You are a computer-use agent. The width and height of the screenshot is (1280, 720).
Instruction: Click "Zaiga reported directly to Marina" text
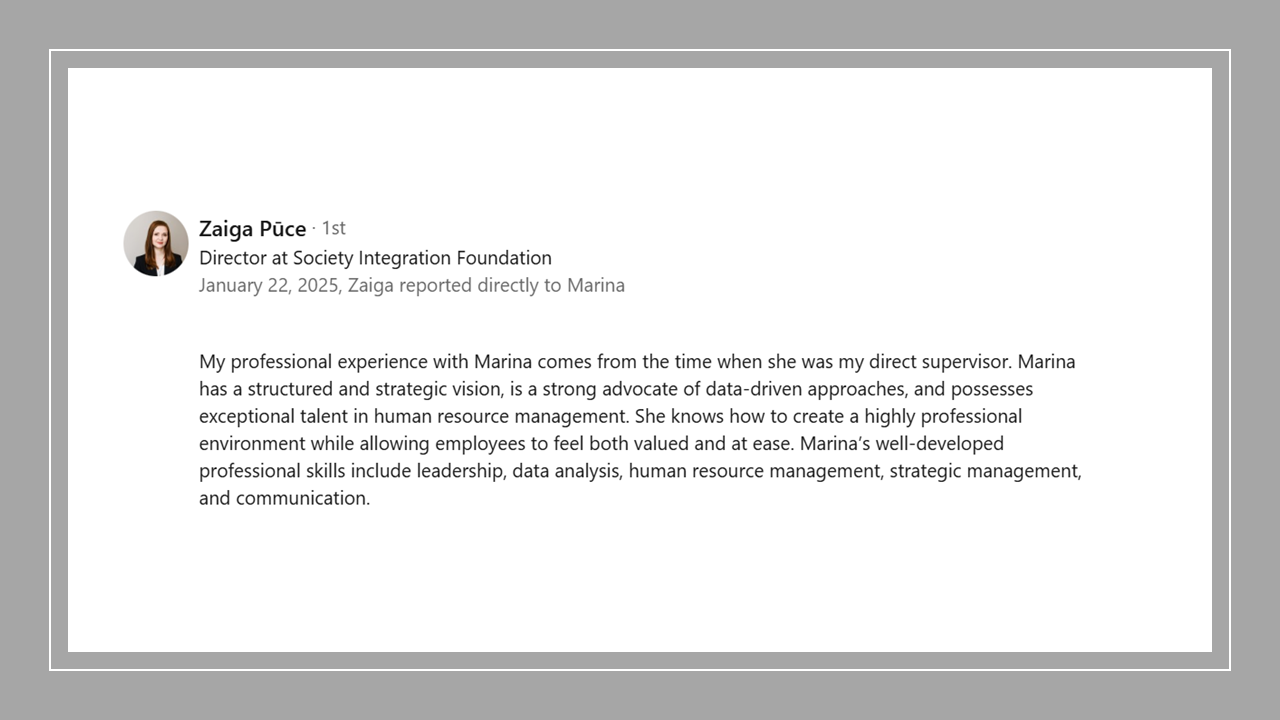point(486,285)
